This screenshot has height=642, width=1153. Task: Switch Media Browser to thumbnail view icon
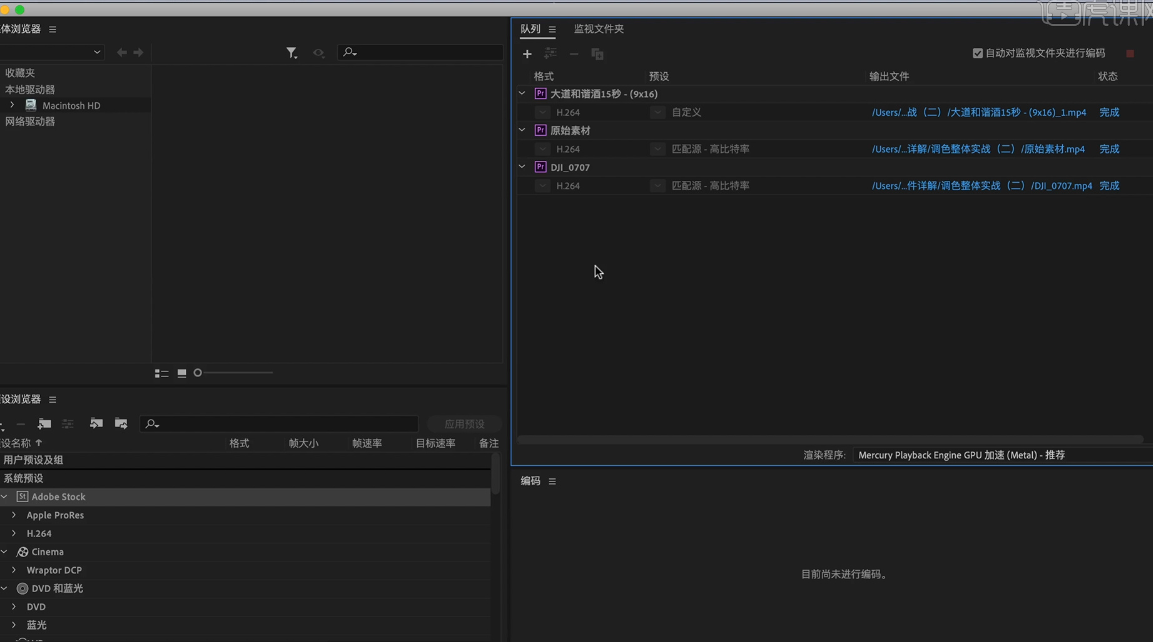pos(181,372)
